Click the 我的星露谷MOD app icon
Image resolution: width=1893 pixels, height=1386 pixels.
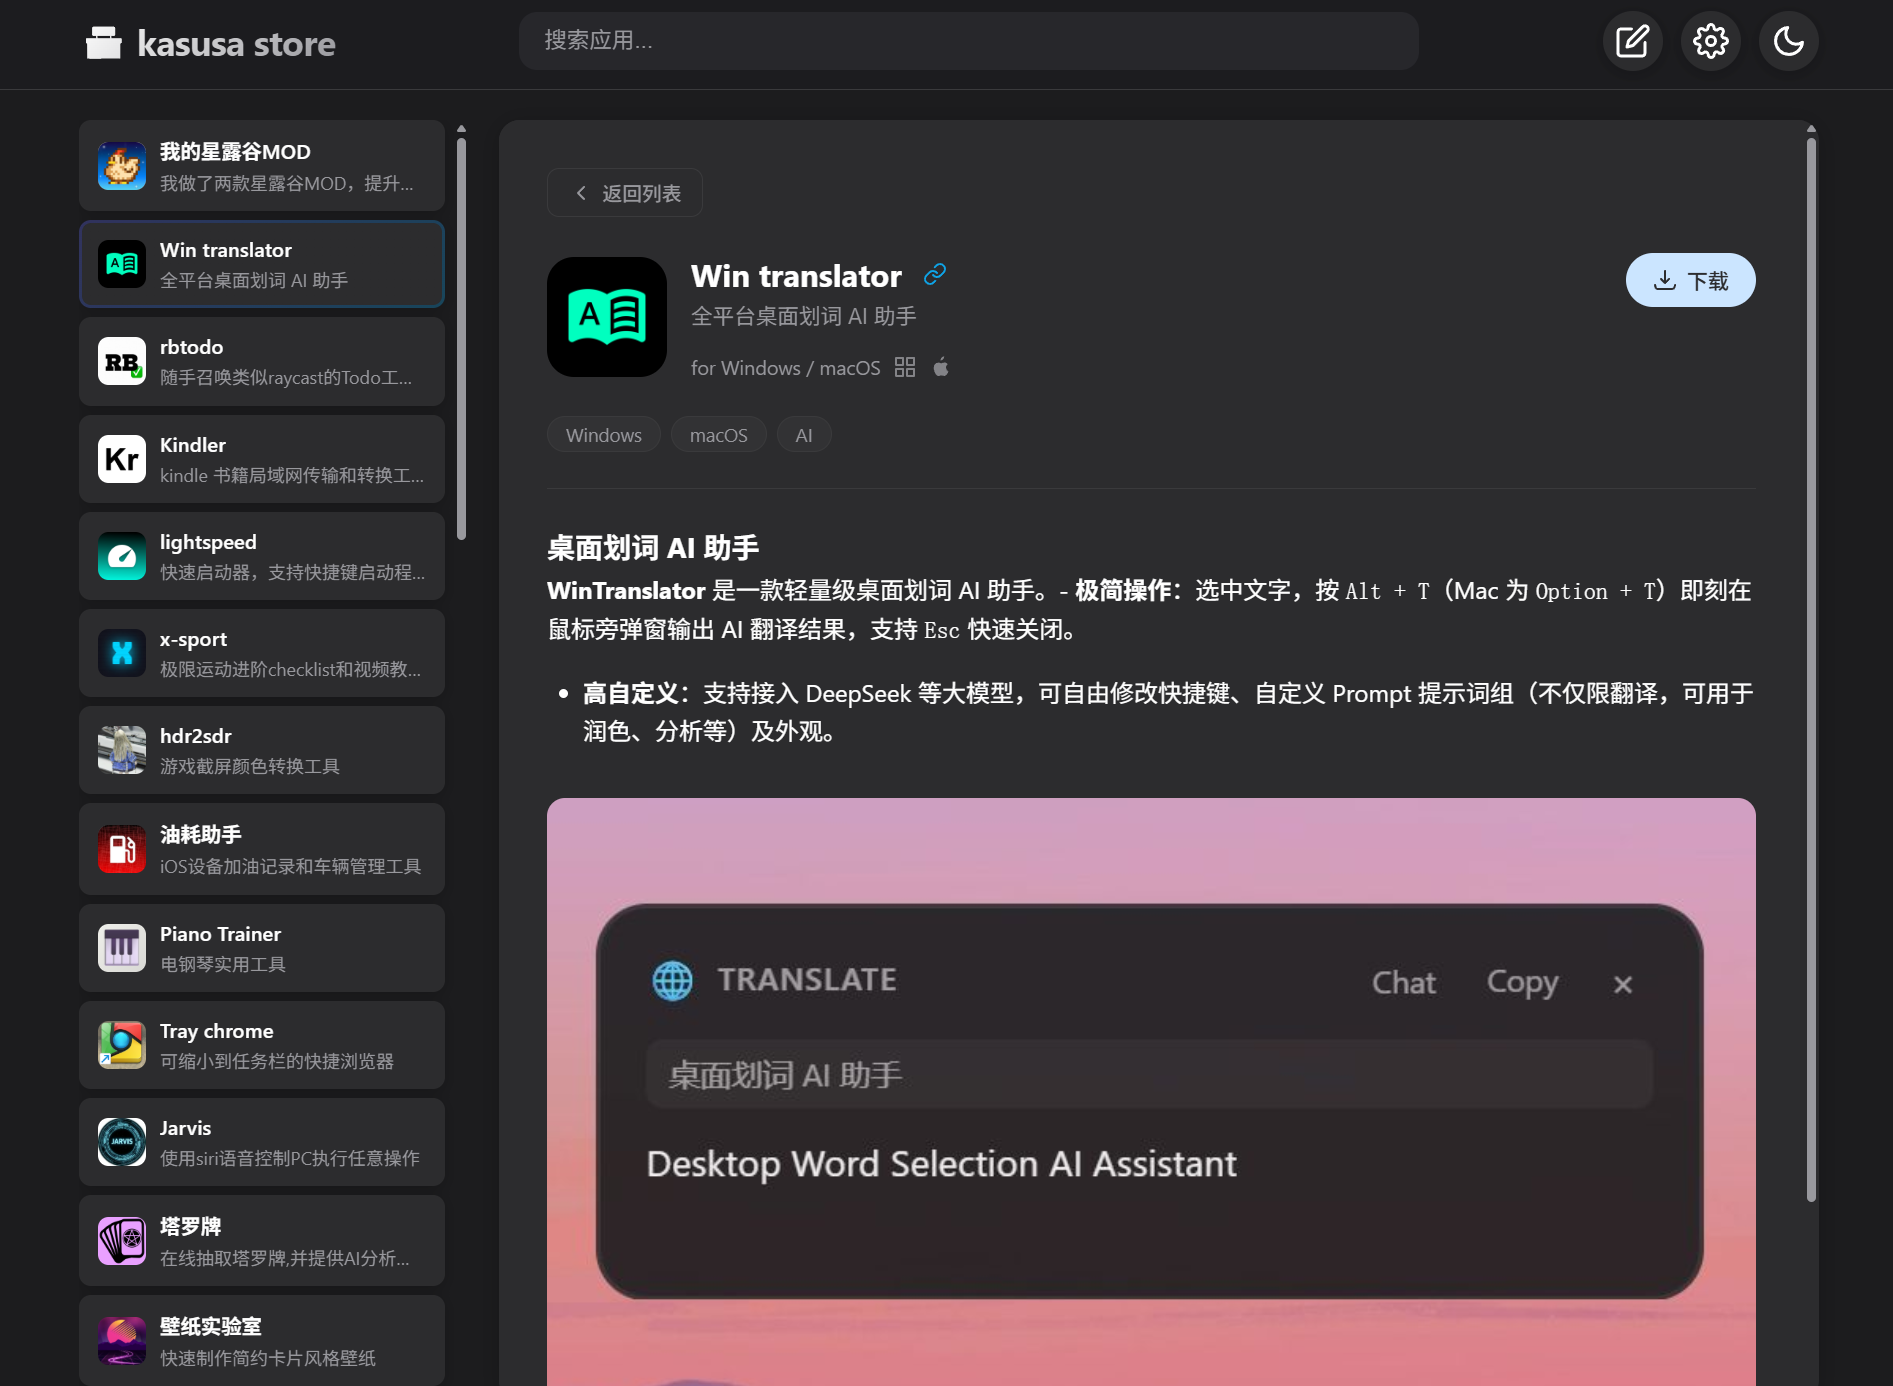pyautogui.click(x=122, y=166)
